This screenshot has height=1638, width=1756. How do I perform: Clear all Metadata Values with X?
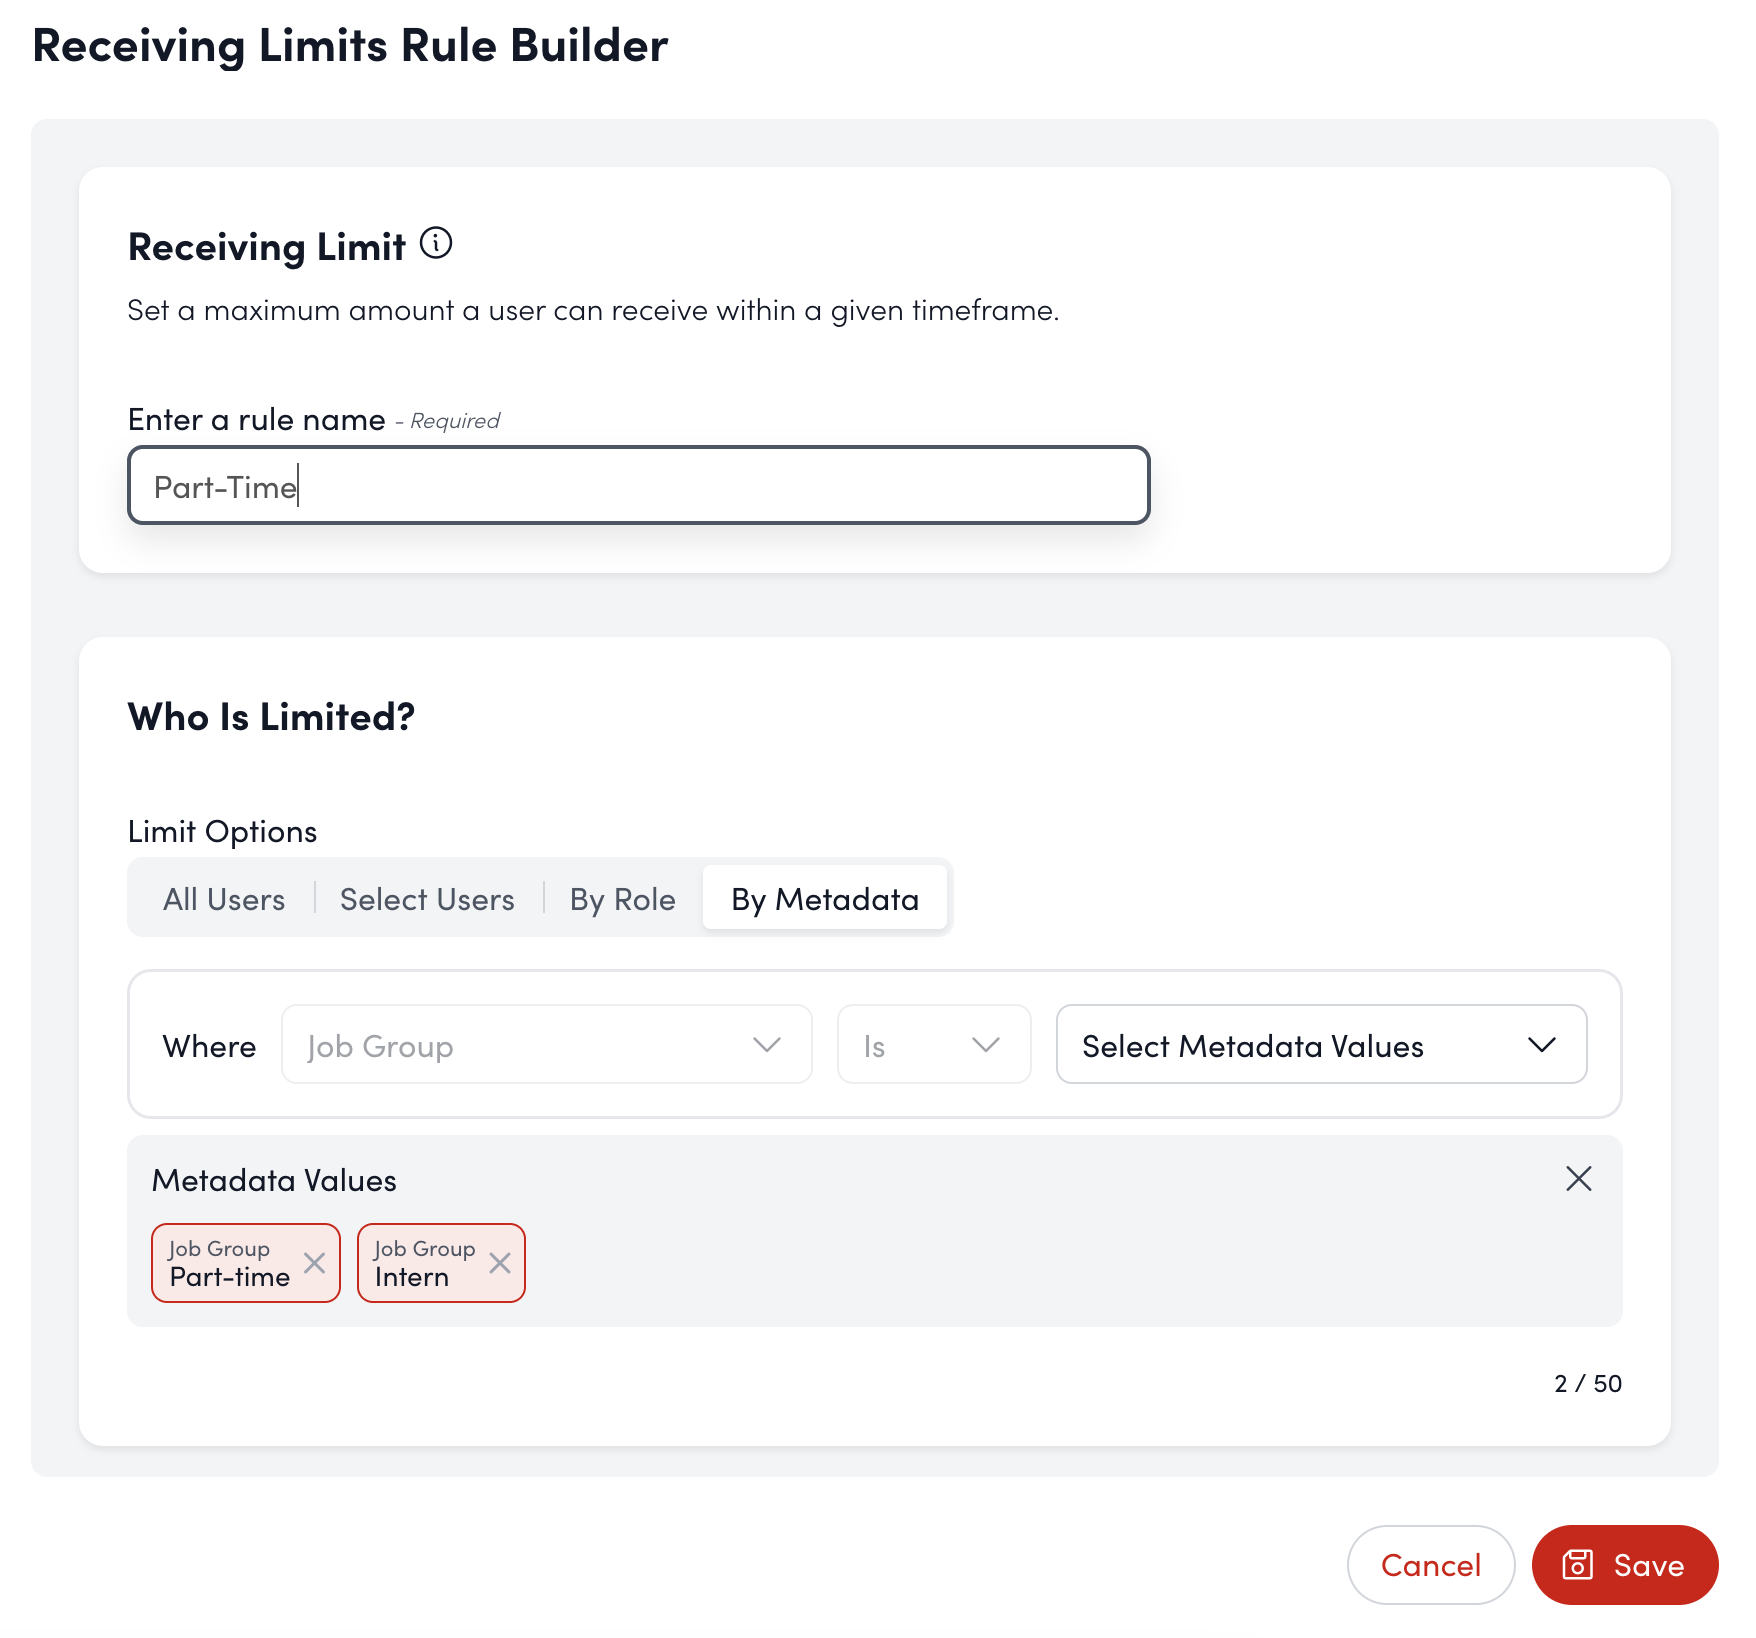pos(1578,1179)
